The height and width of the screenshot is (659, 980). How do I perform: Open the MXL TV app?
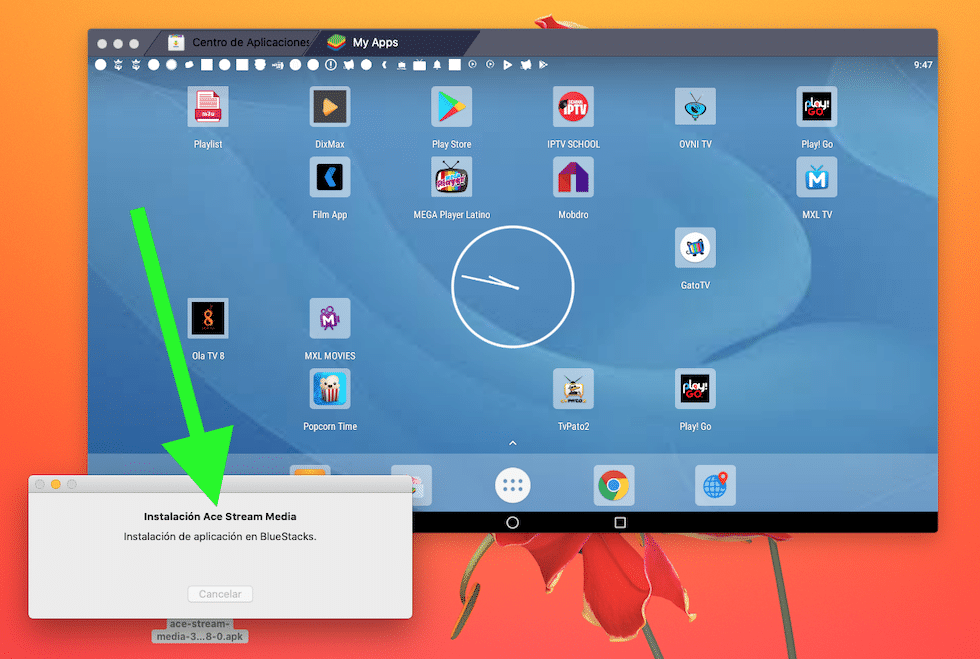point(817,177)
